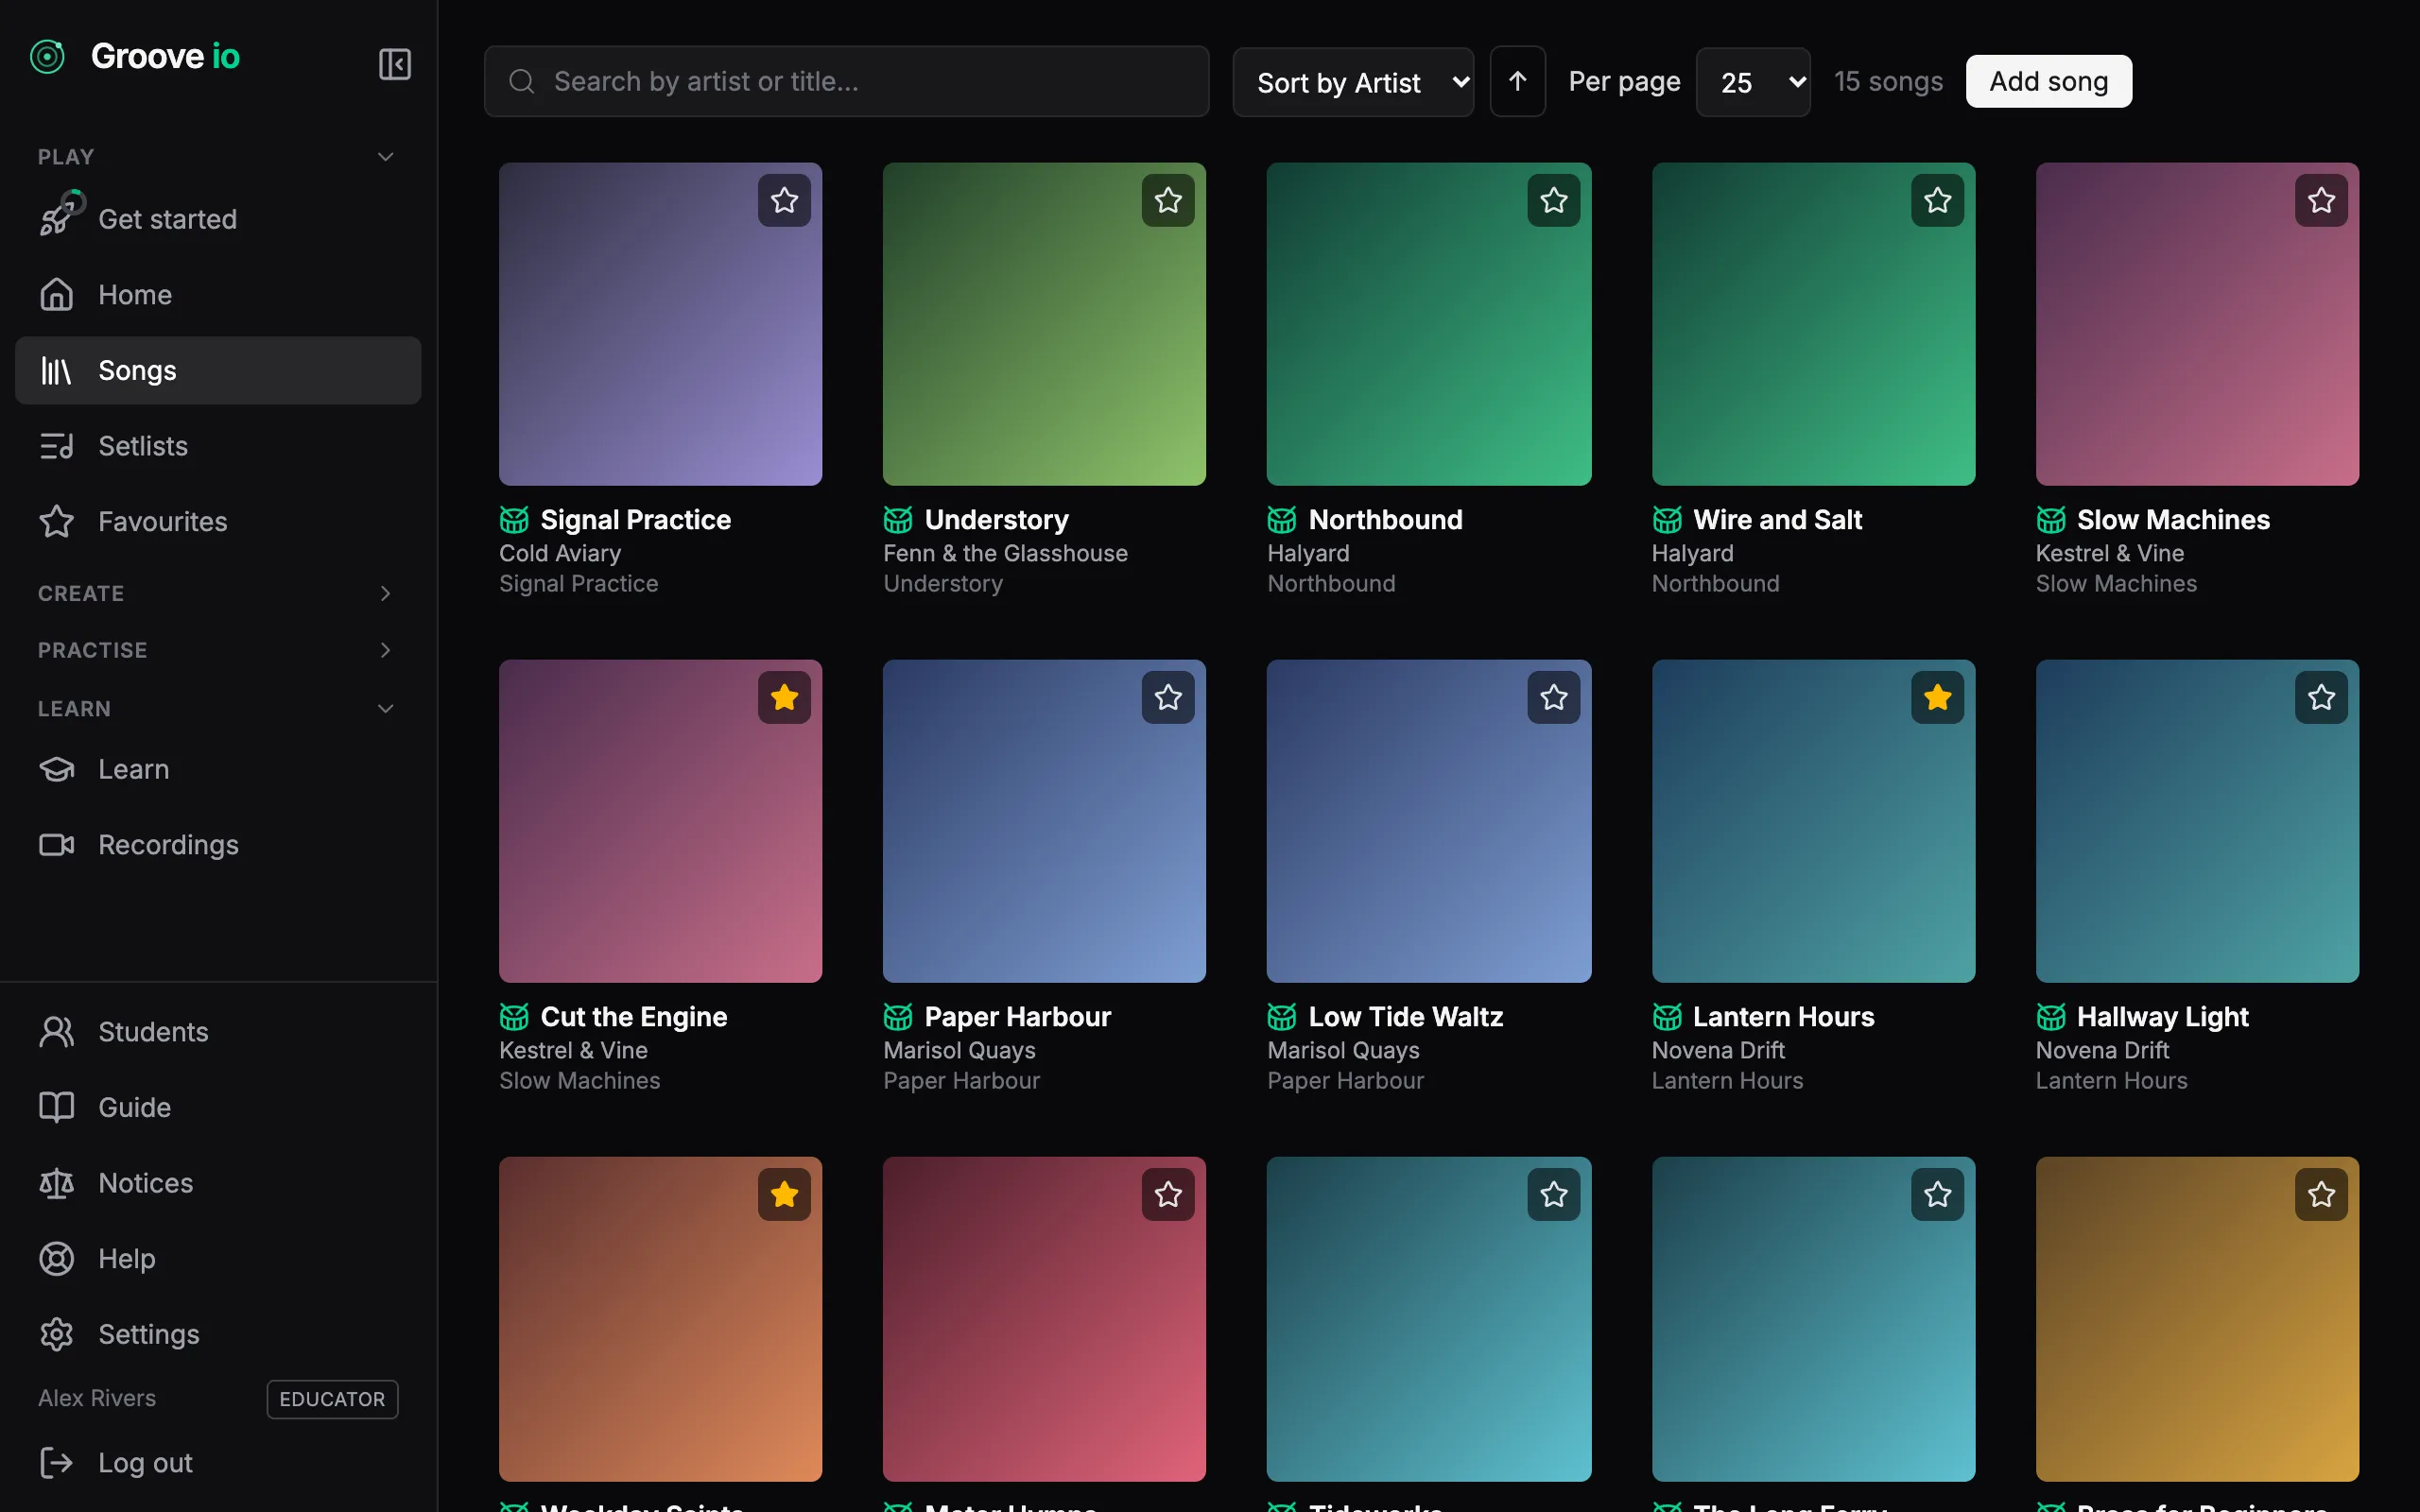2420x1512 pixels.
Task: Focus the search by artist or title field
Action: [x=846, y=81]
